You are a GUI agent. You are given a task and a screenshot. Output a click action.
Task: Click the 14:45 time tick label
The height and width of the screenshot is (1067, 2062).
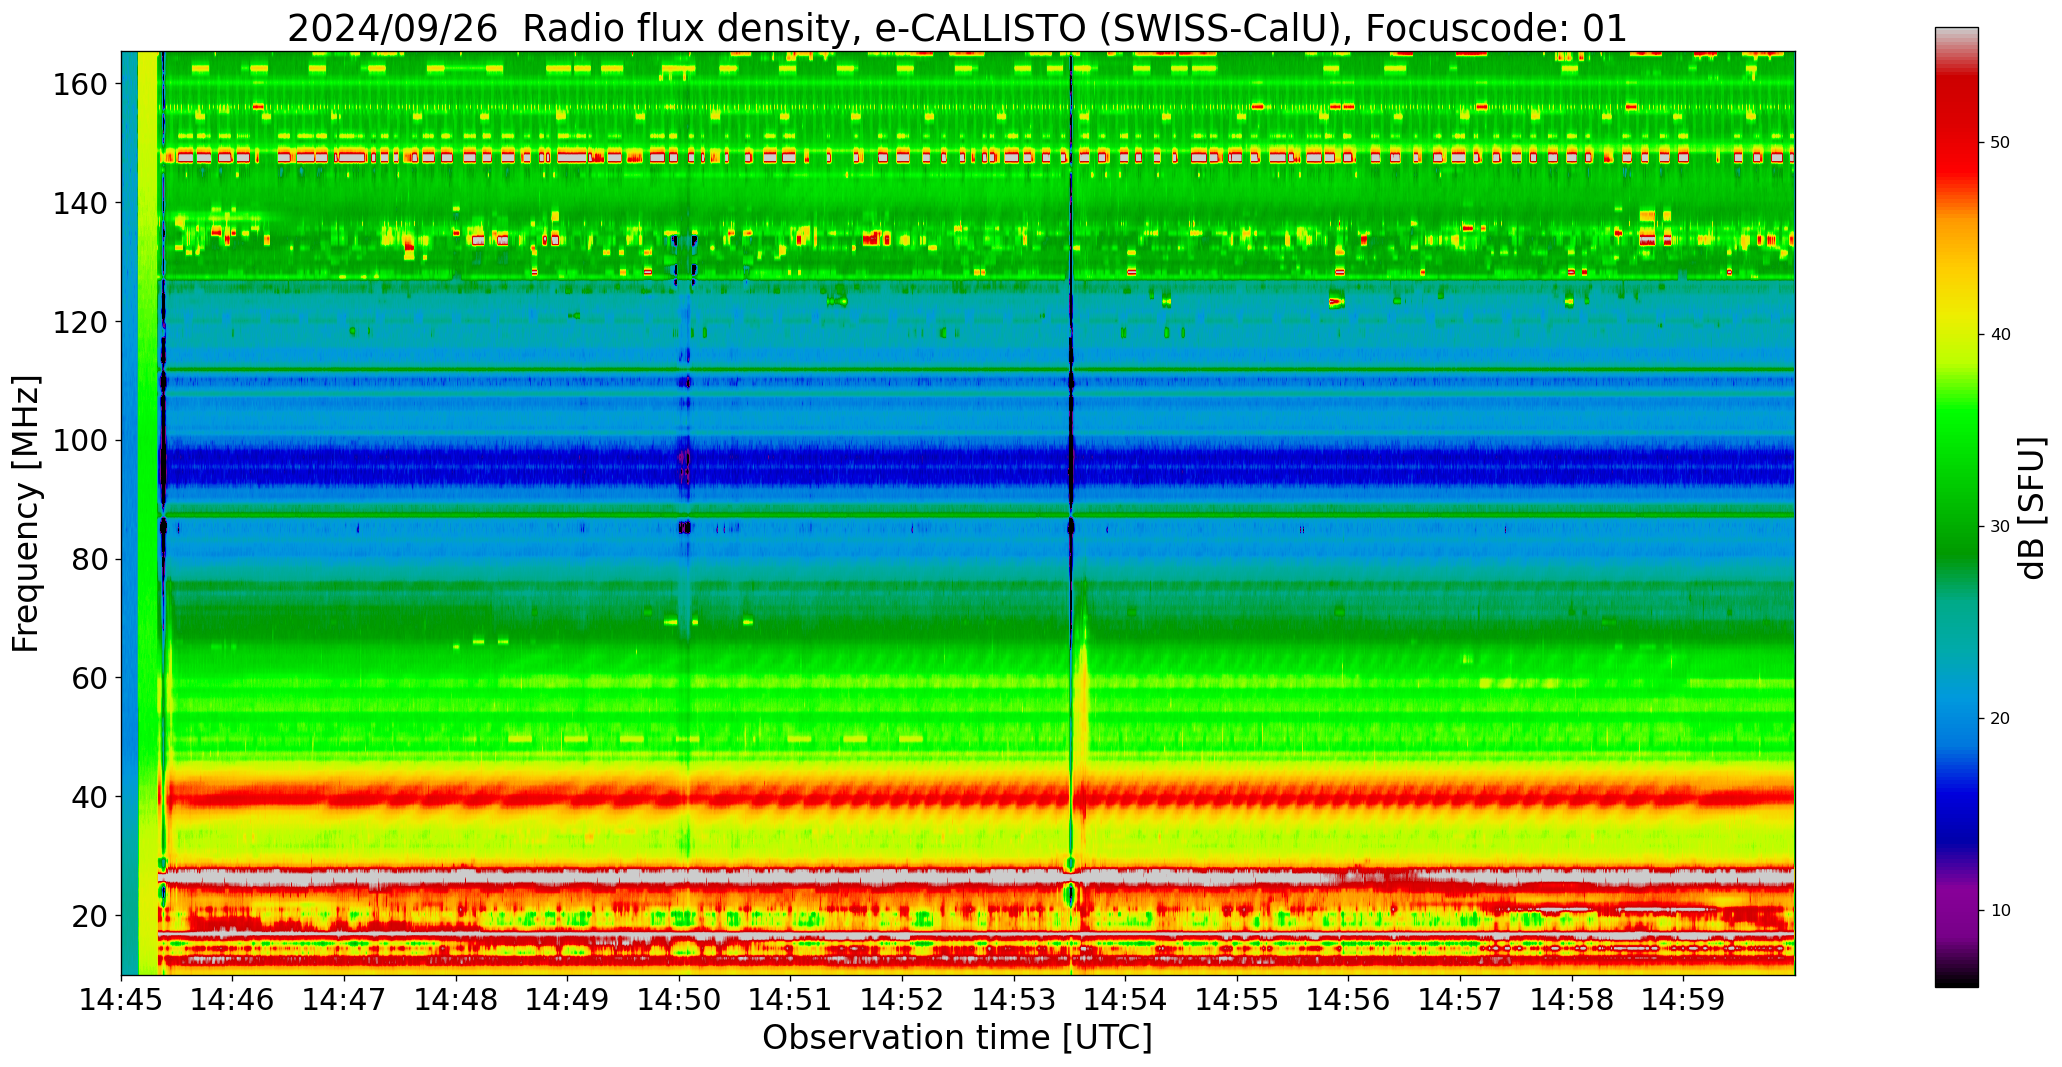coord(122,999)
